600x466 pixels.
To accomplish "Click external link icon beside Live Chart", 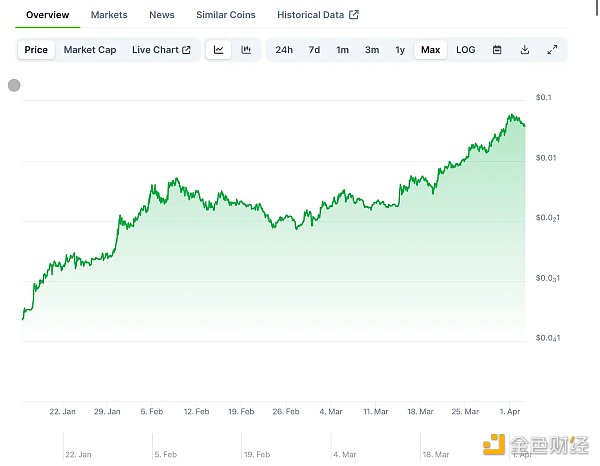I will click(x=186, y=49).
